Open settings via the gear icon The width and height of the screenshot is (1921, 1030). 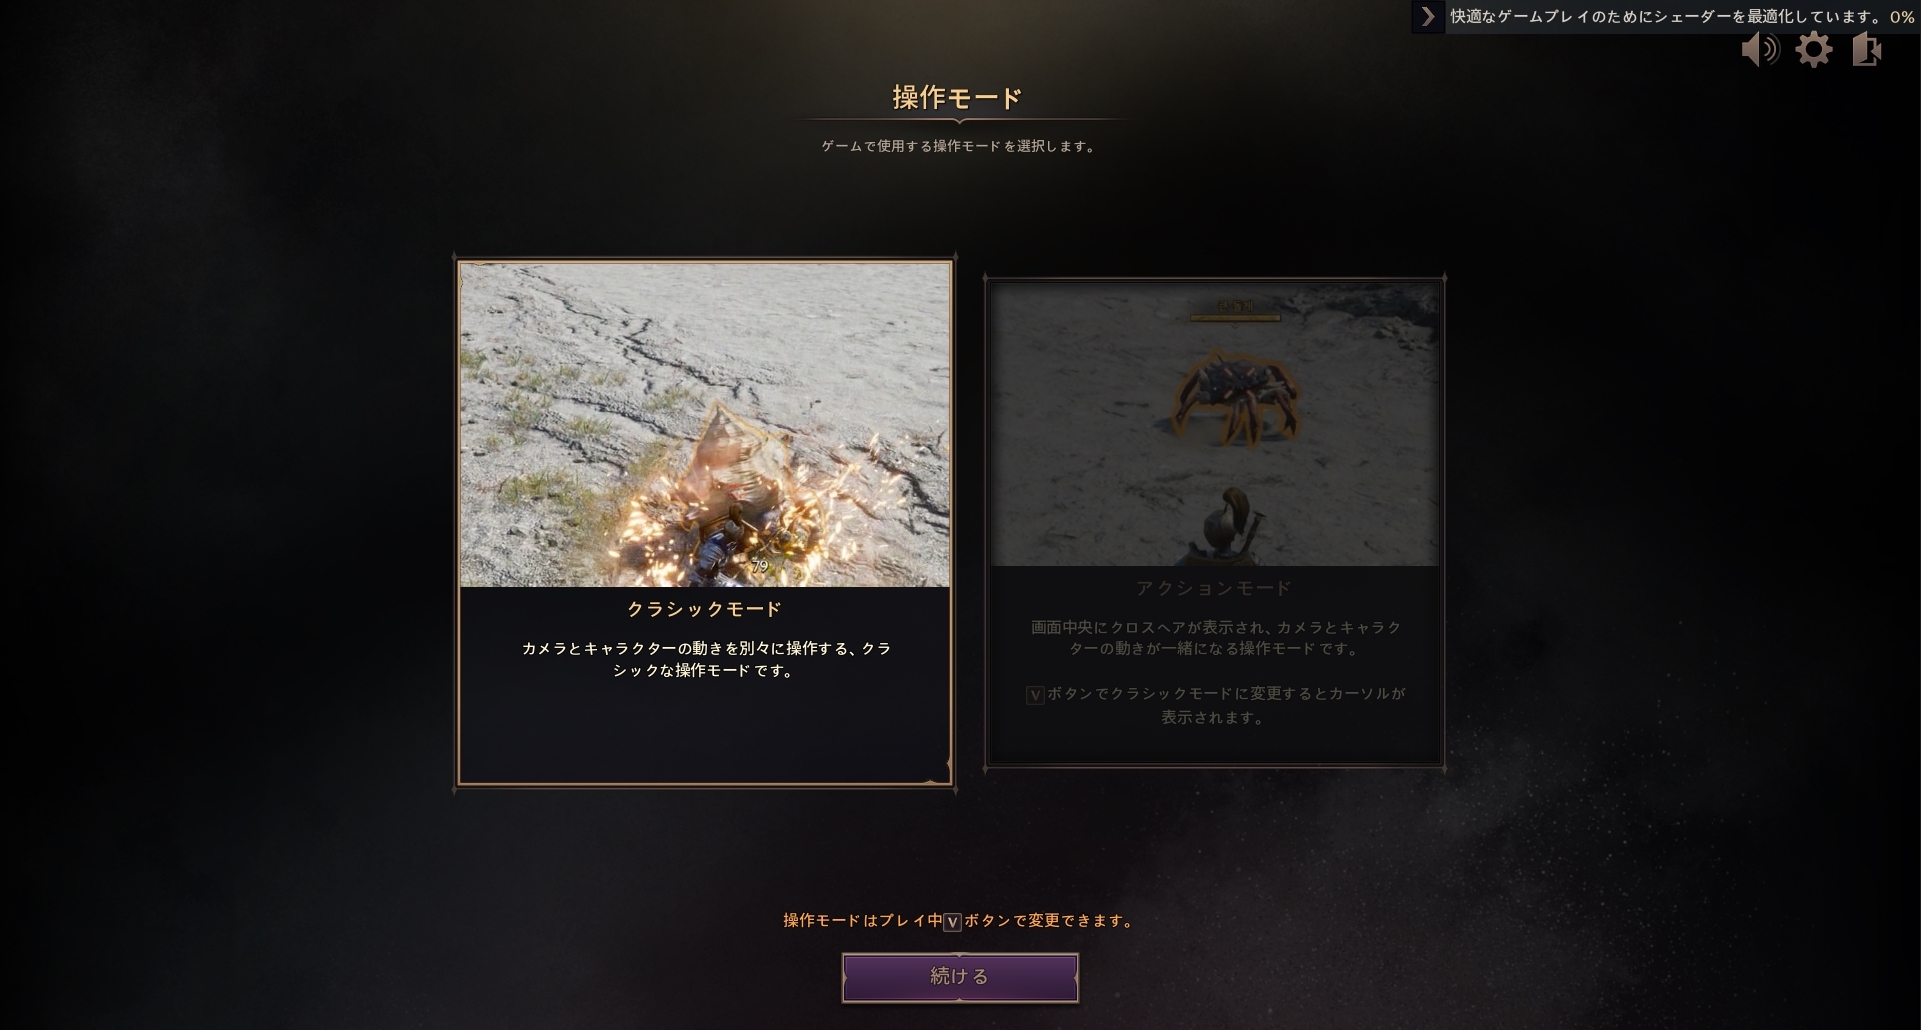pyautogui.click(x=1814, y=49)
